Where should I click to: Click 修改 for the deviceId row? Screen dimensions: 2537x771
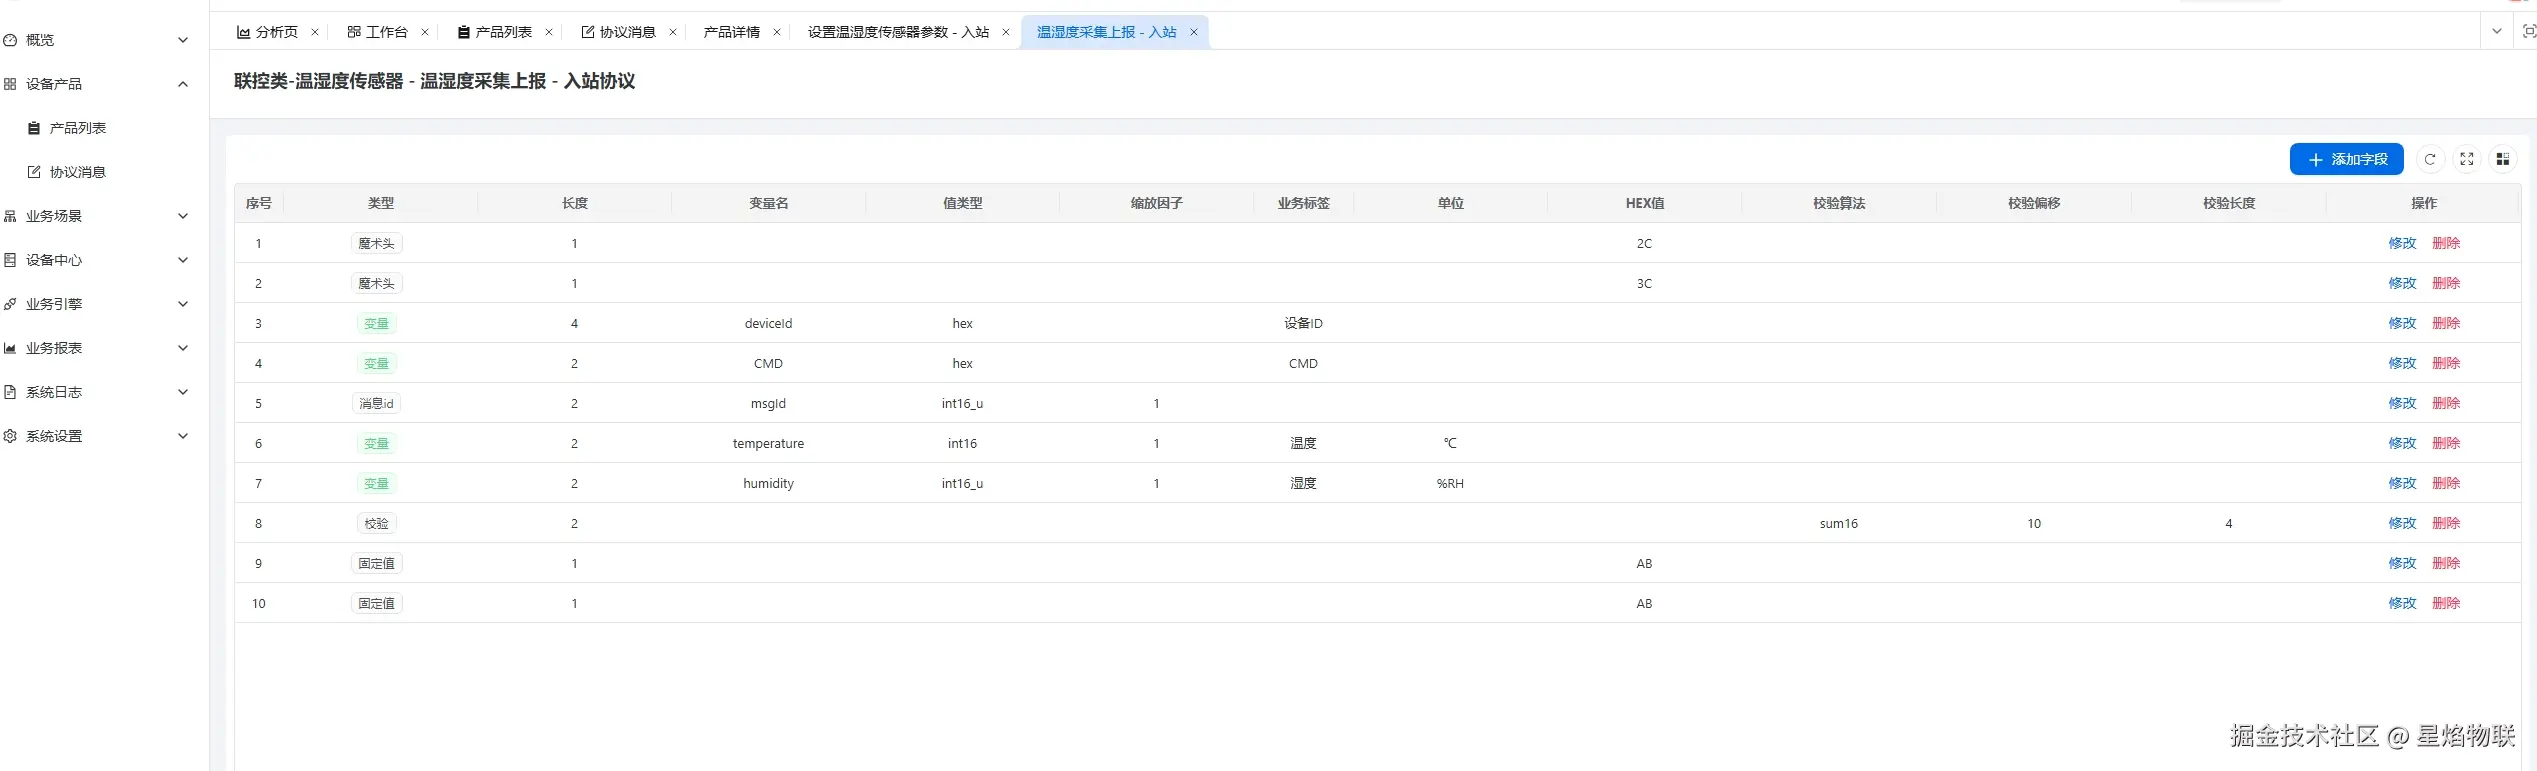2402,323
